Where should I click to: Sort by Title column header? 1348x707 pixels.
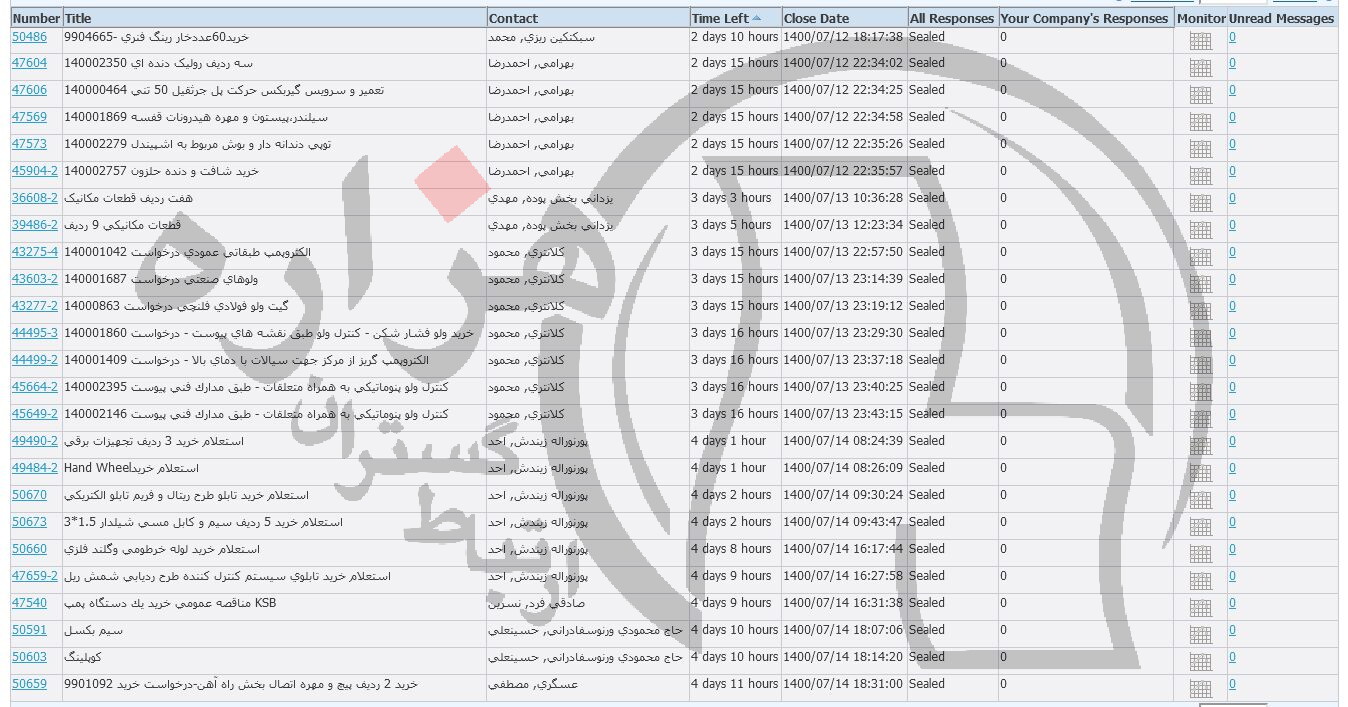click(x=78, y=18)
